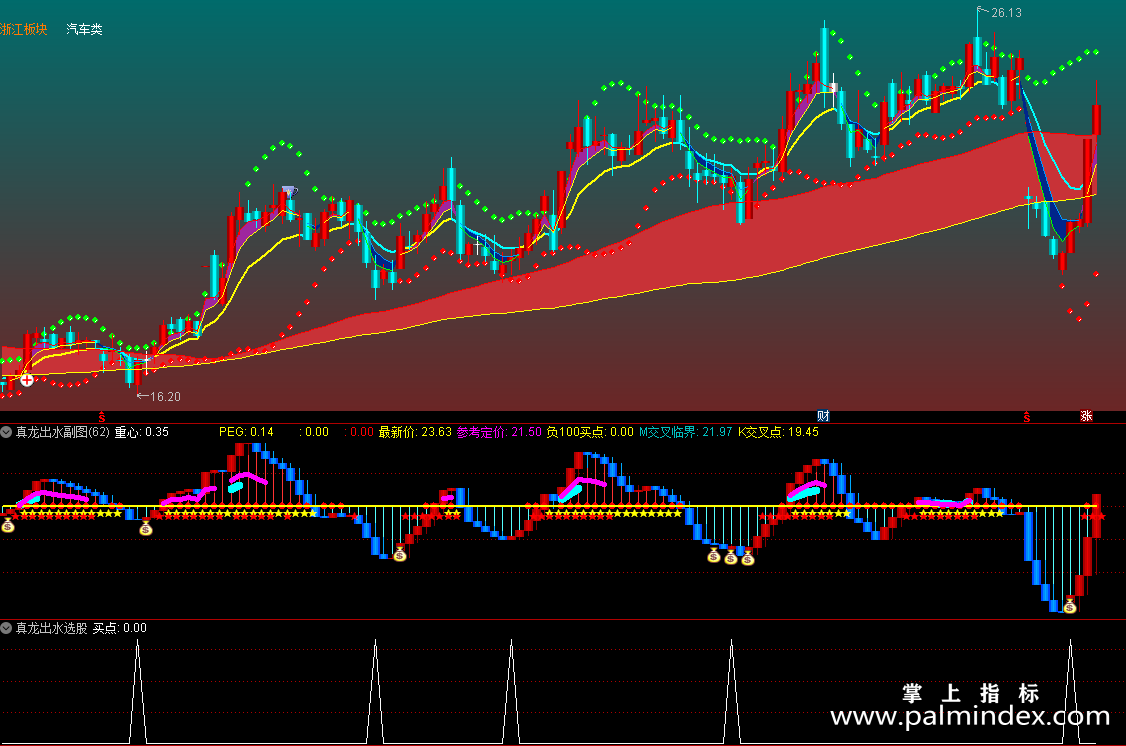The height and width of the screenshot is (746, 1126).
Task: Click the white circle red plus marker
Action: click(x=27, y=380)
